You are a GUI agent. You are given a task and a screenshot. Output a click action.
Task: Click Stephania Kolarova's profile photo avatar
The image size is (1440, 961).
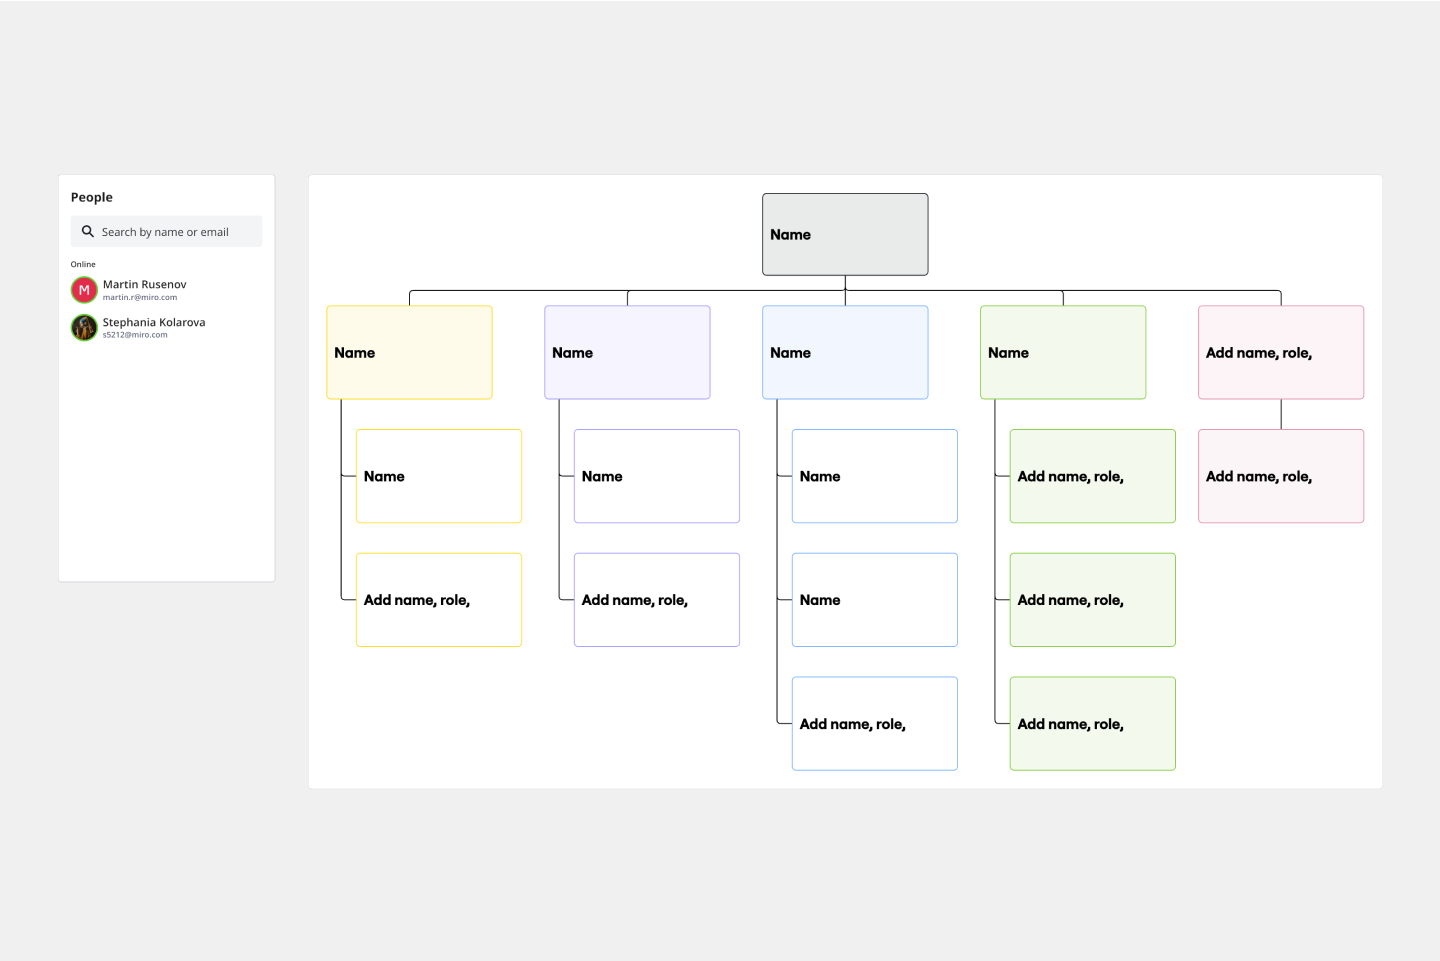click(x=84, y=327)
